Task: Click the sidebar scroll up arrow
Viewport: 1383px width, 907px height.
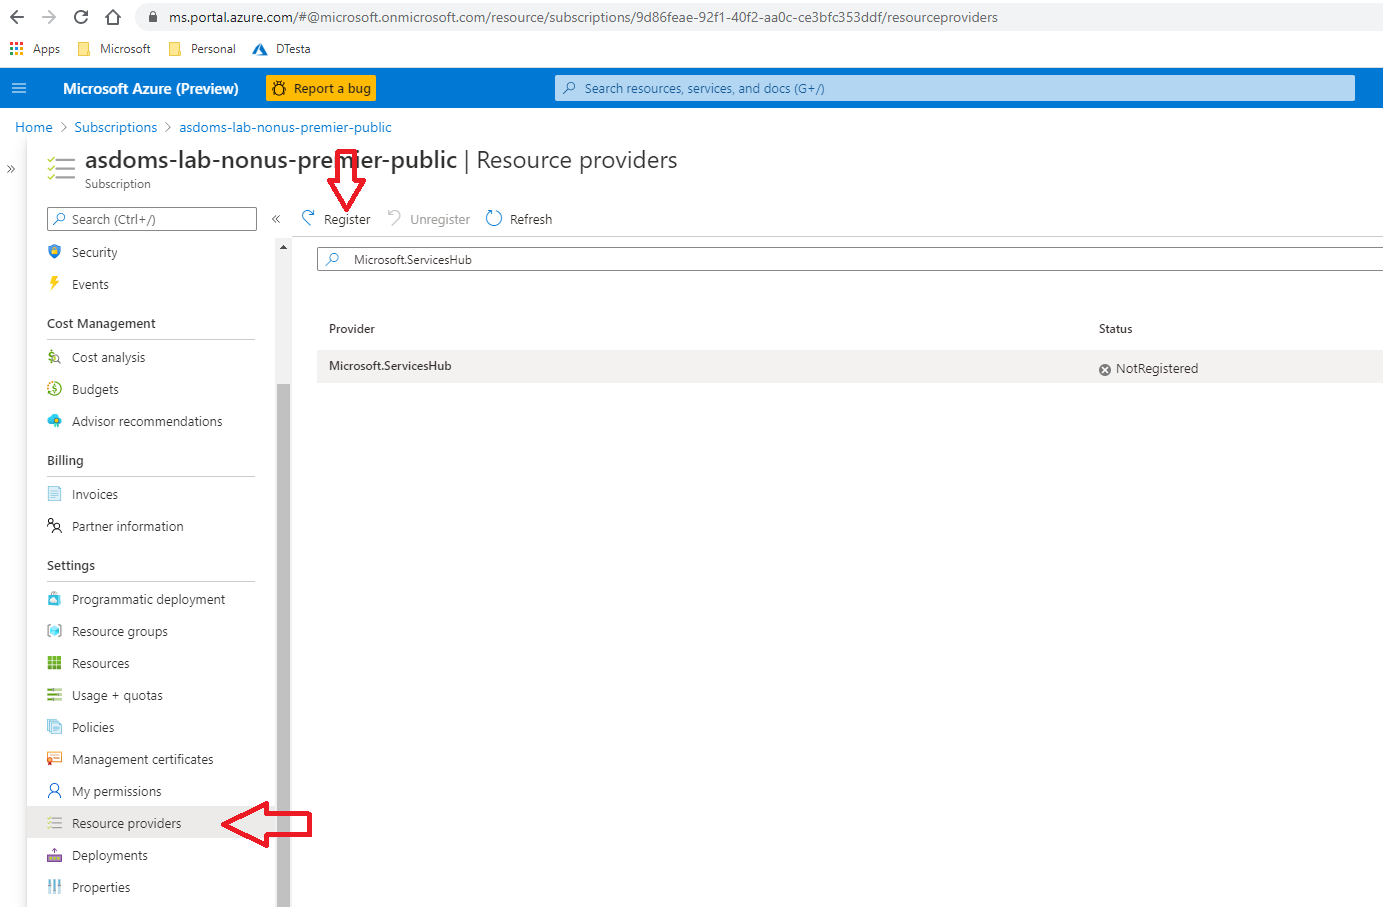Action: click(x=284, y=247)
